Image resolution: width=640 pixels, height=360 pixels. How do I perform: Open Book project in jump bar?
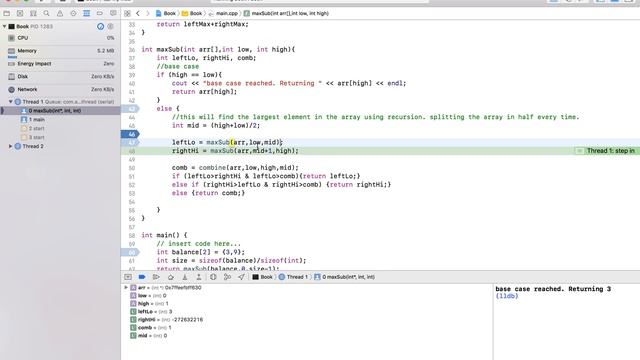click(166, 13)
